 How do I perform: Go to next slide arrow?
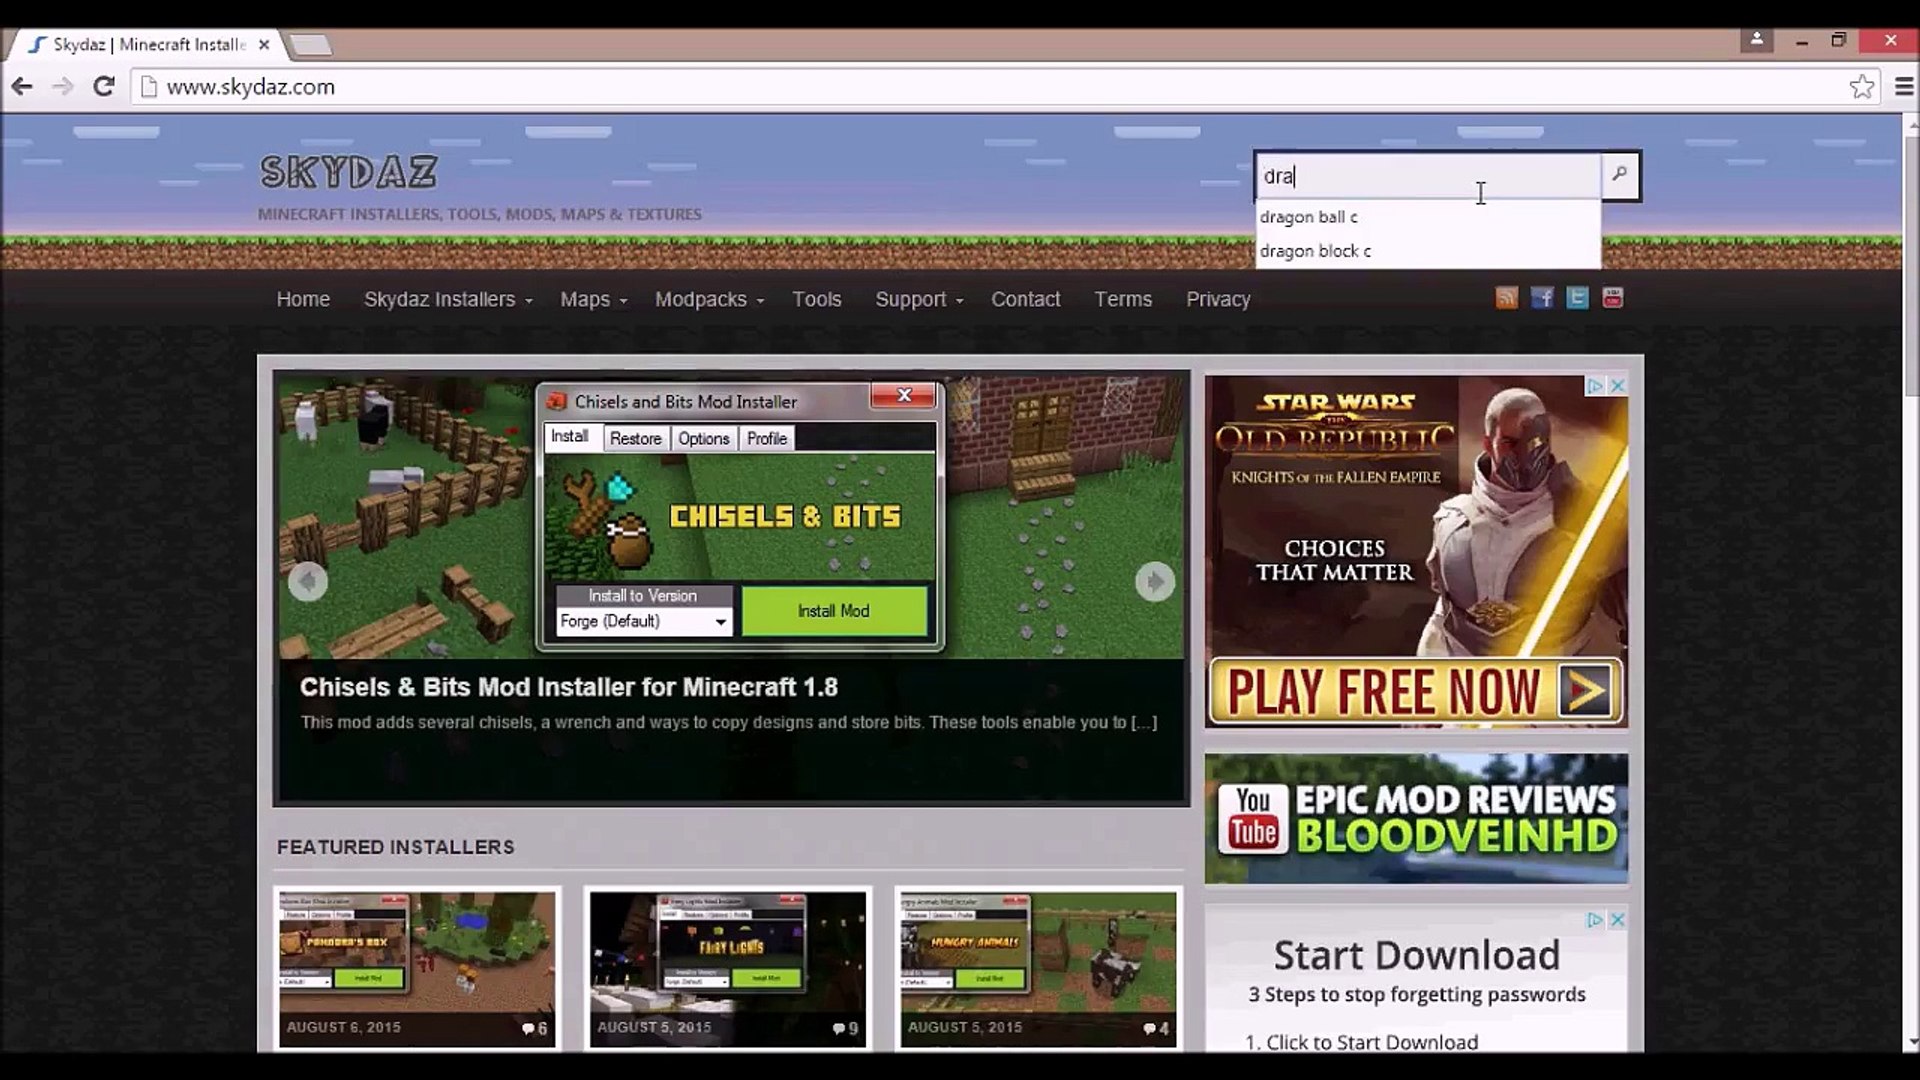[1154, 581]
